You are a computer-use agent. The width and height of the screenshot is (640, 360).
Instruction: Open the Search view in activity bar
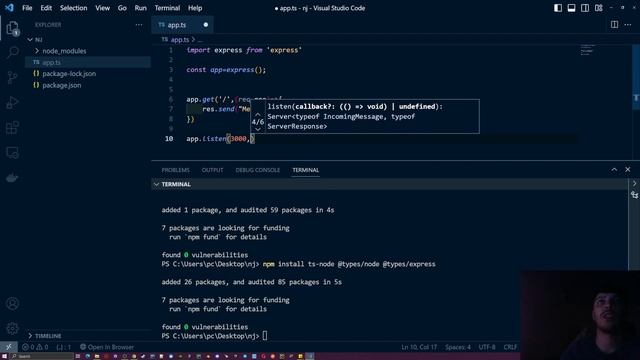click(13, 52)
